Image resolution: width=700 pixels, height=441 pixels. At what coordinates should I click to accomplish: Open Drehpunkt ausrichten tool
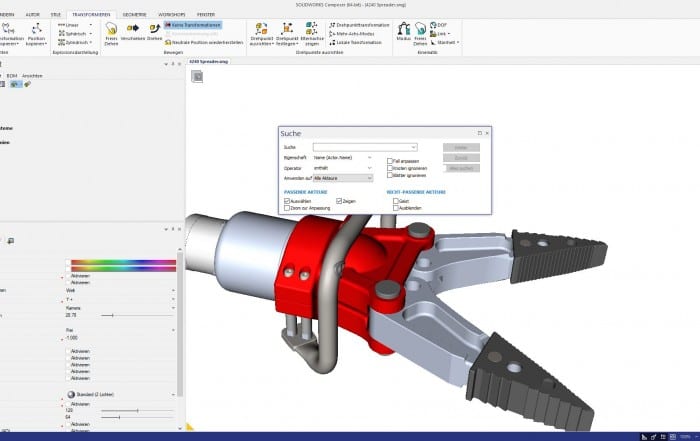click(x=262, y=34)
